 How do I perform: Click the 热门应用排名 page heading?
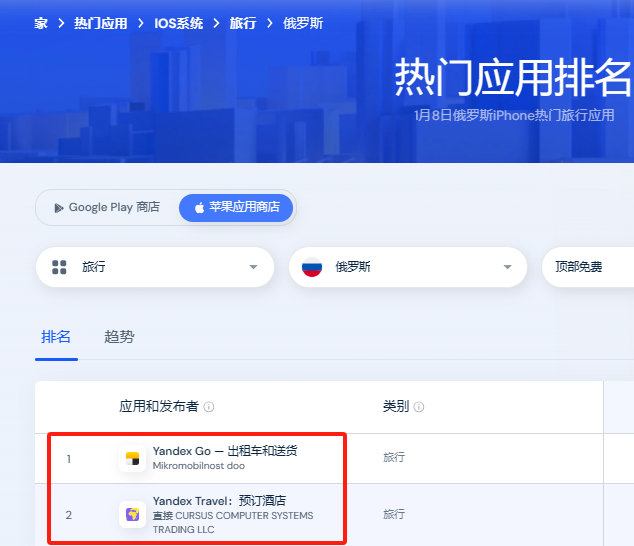[x=514, y=78]
